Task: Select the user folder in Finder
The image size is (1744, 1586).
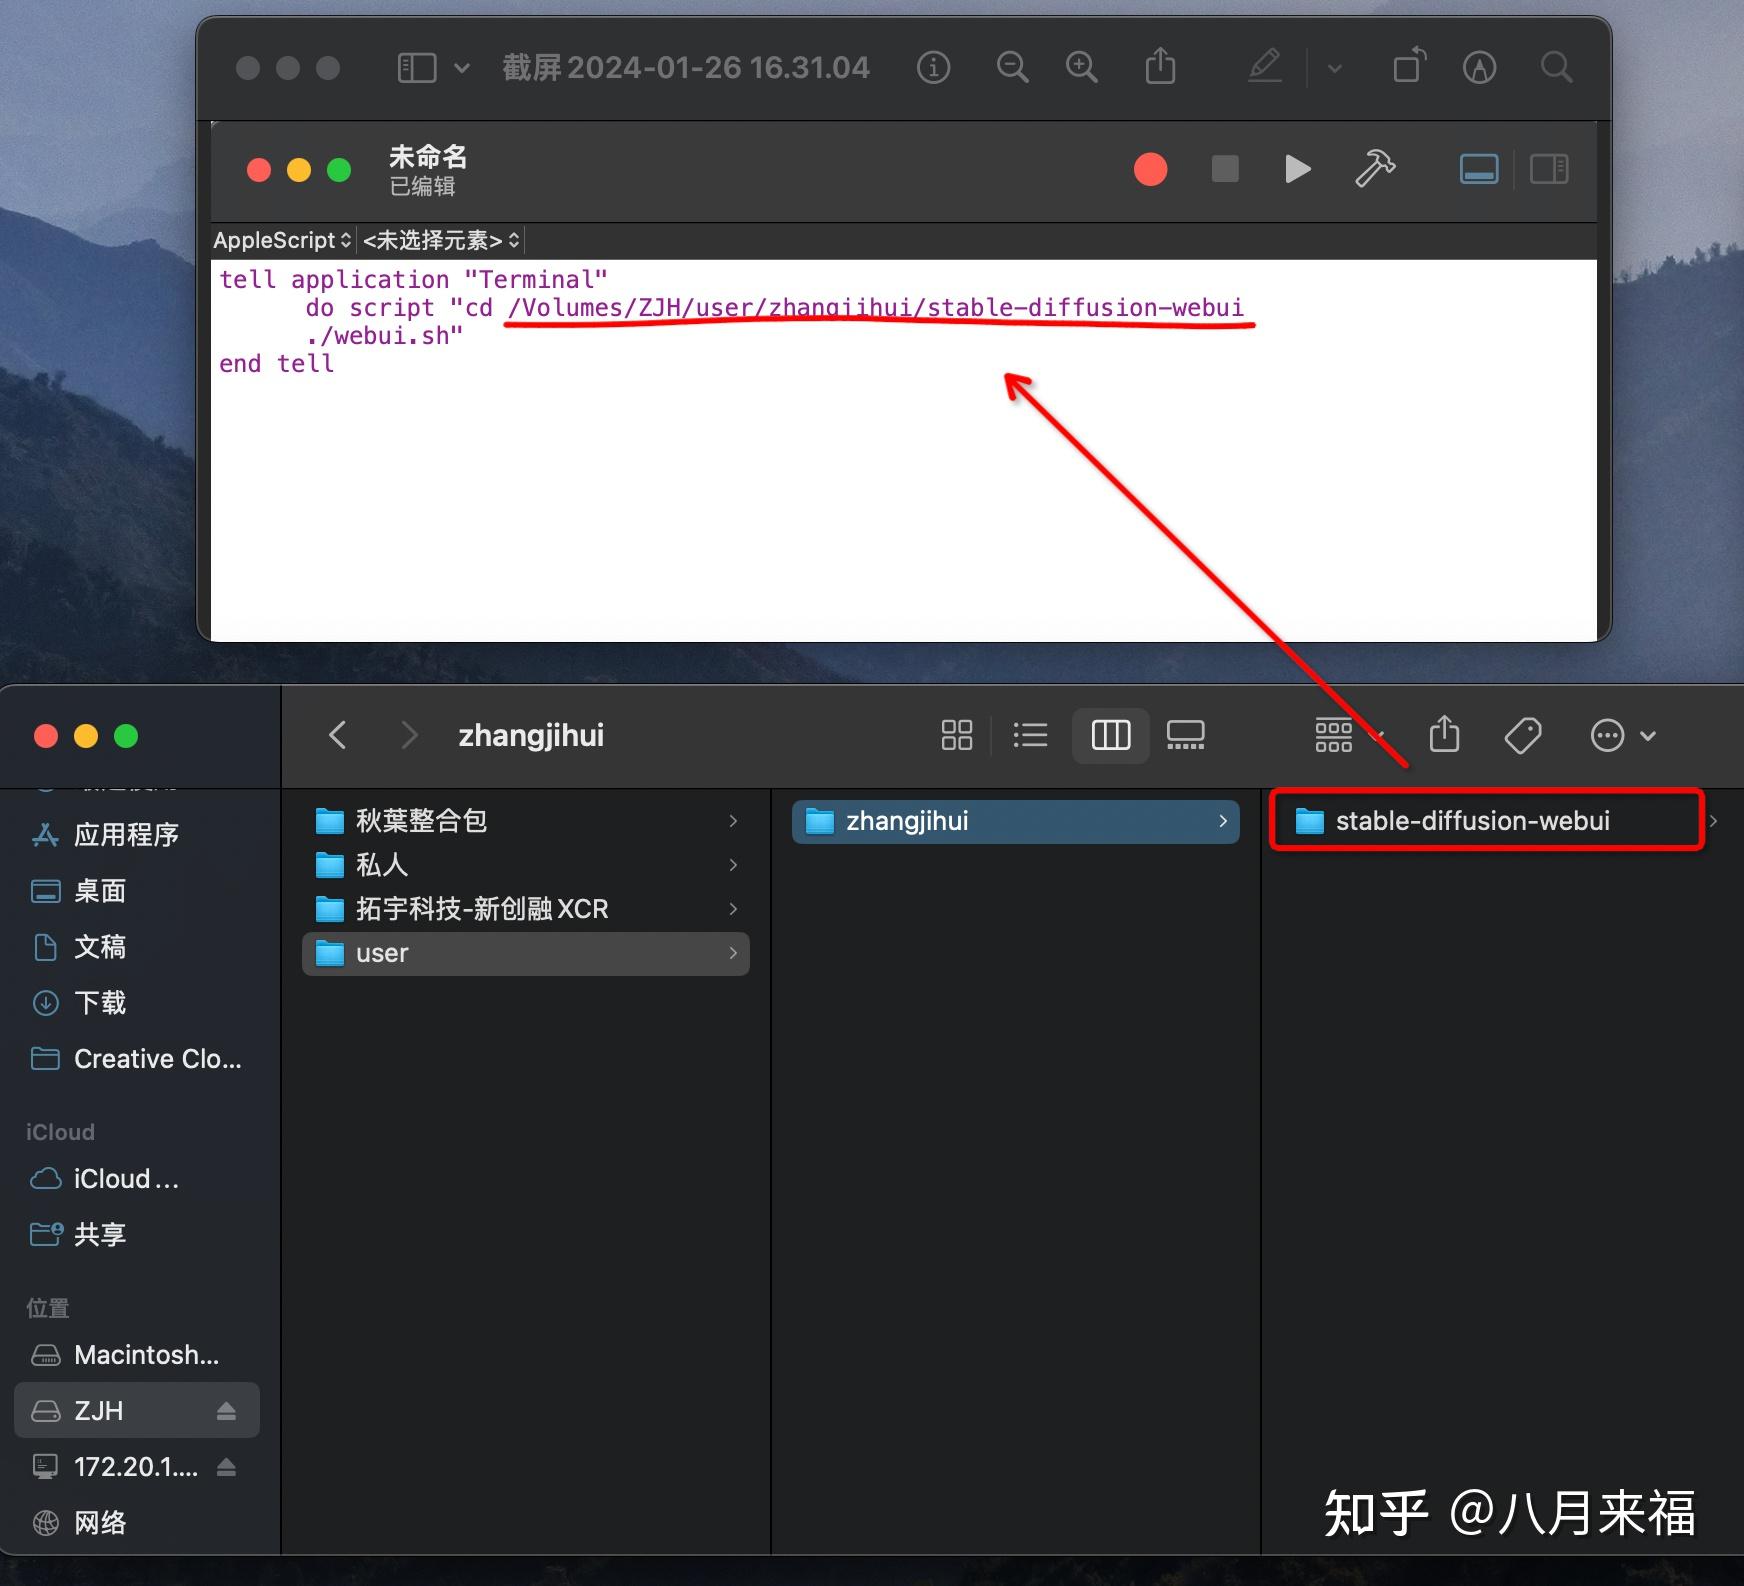Action: click(526, 953)
